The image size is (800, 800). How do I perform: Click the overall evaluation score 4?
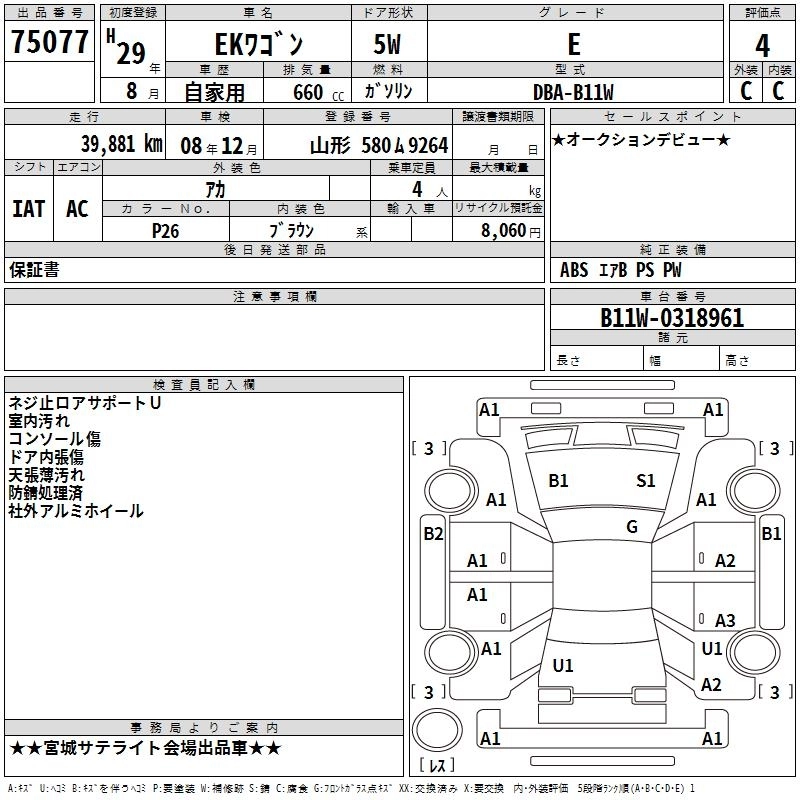pos(762,45)
